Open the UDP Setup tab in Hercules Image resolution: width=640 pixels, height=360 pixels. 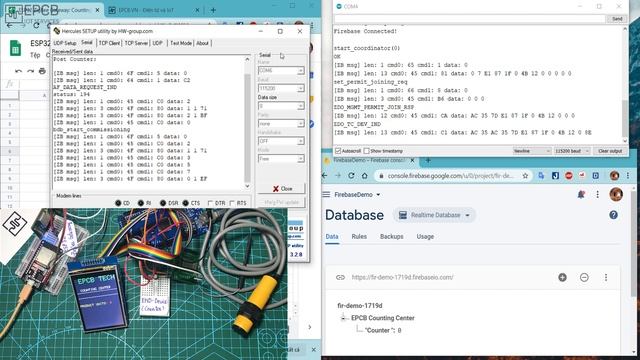click(65, 43)
